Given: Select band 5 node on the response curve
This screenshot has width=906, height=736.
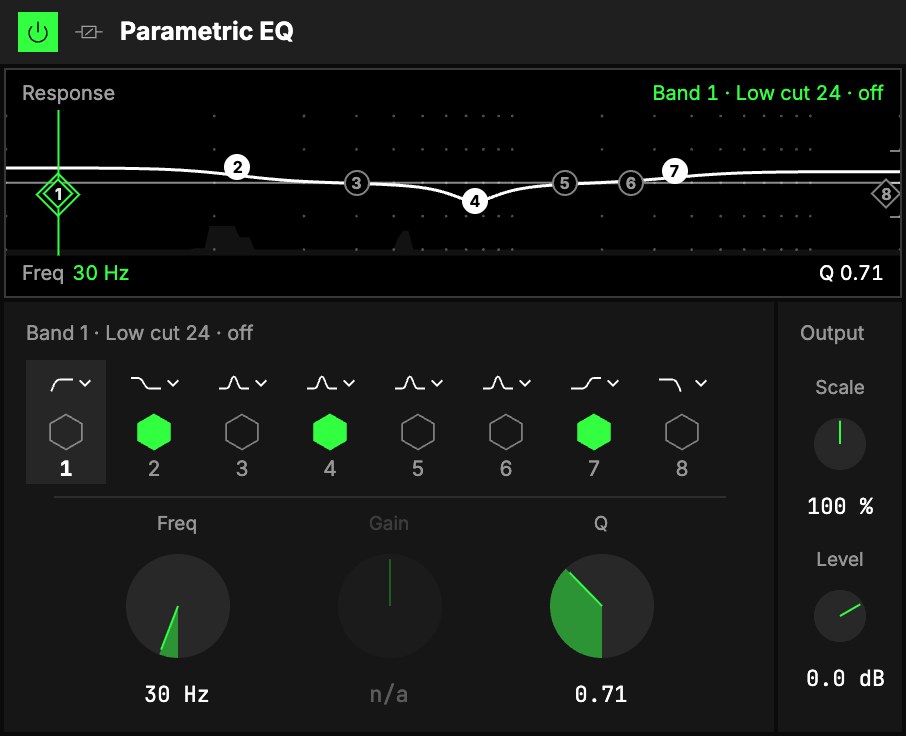Looking at the screenshot, I should tap(565, 183).
